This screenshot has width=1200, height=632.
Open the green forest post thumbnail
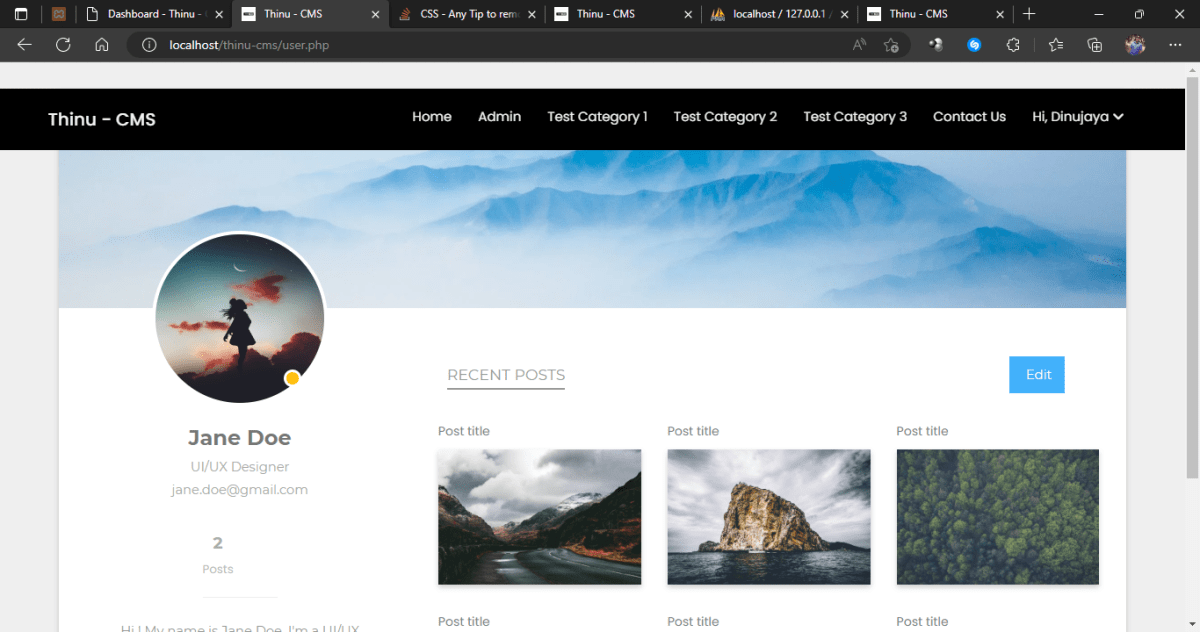[x=997, y=517]
